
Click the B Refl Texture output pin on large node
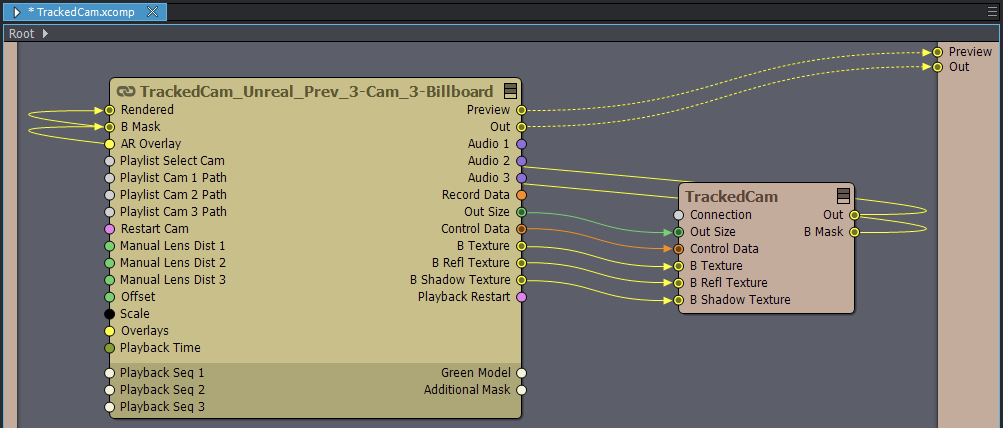[521, 263]
